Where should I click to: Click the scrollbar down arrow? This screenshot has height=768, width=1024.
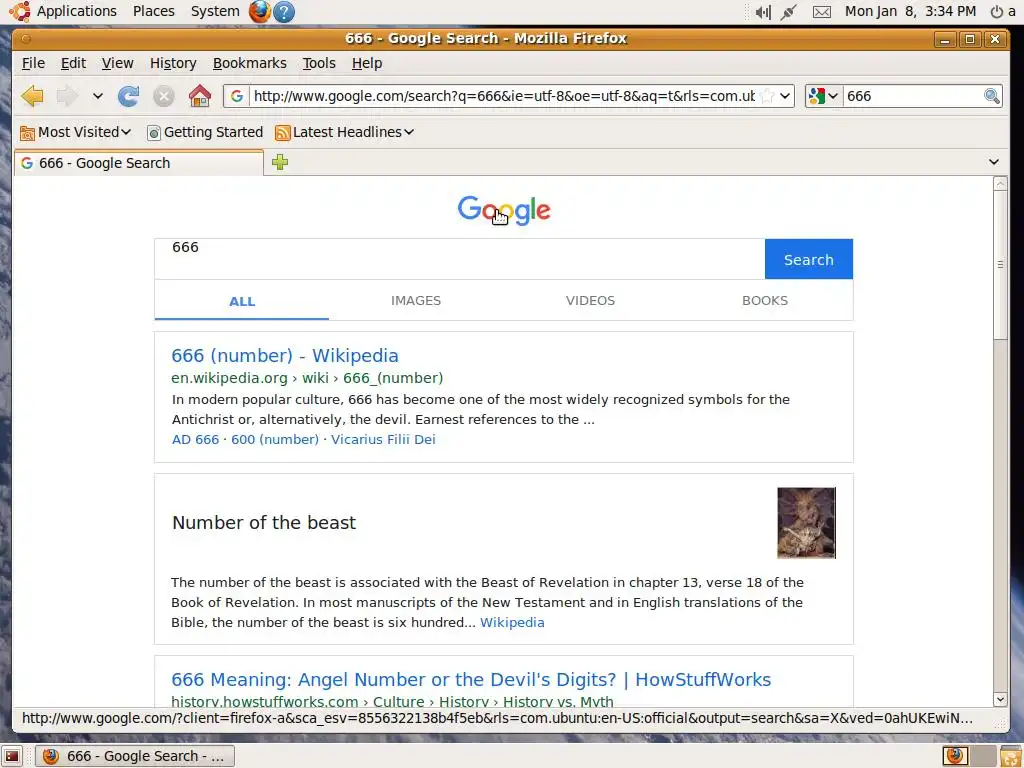[x=1000, y=699]
